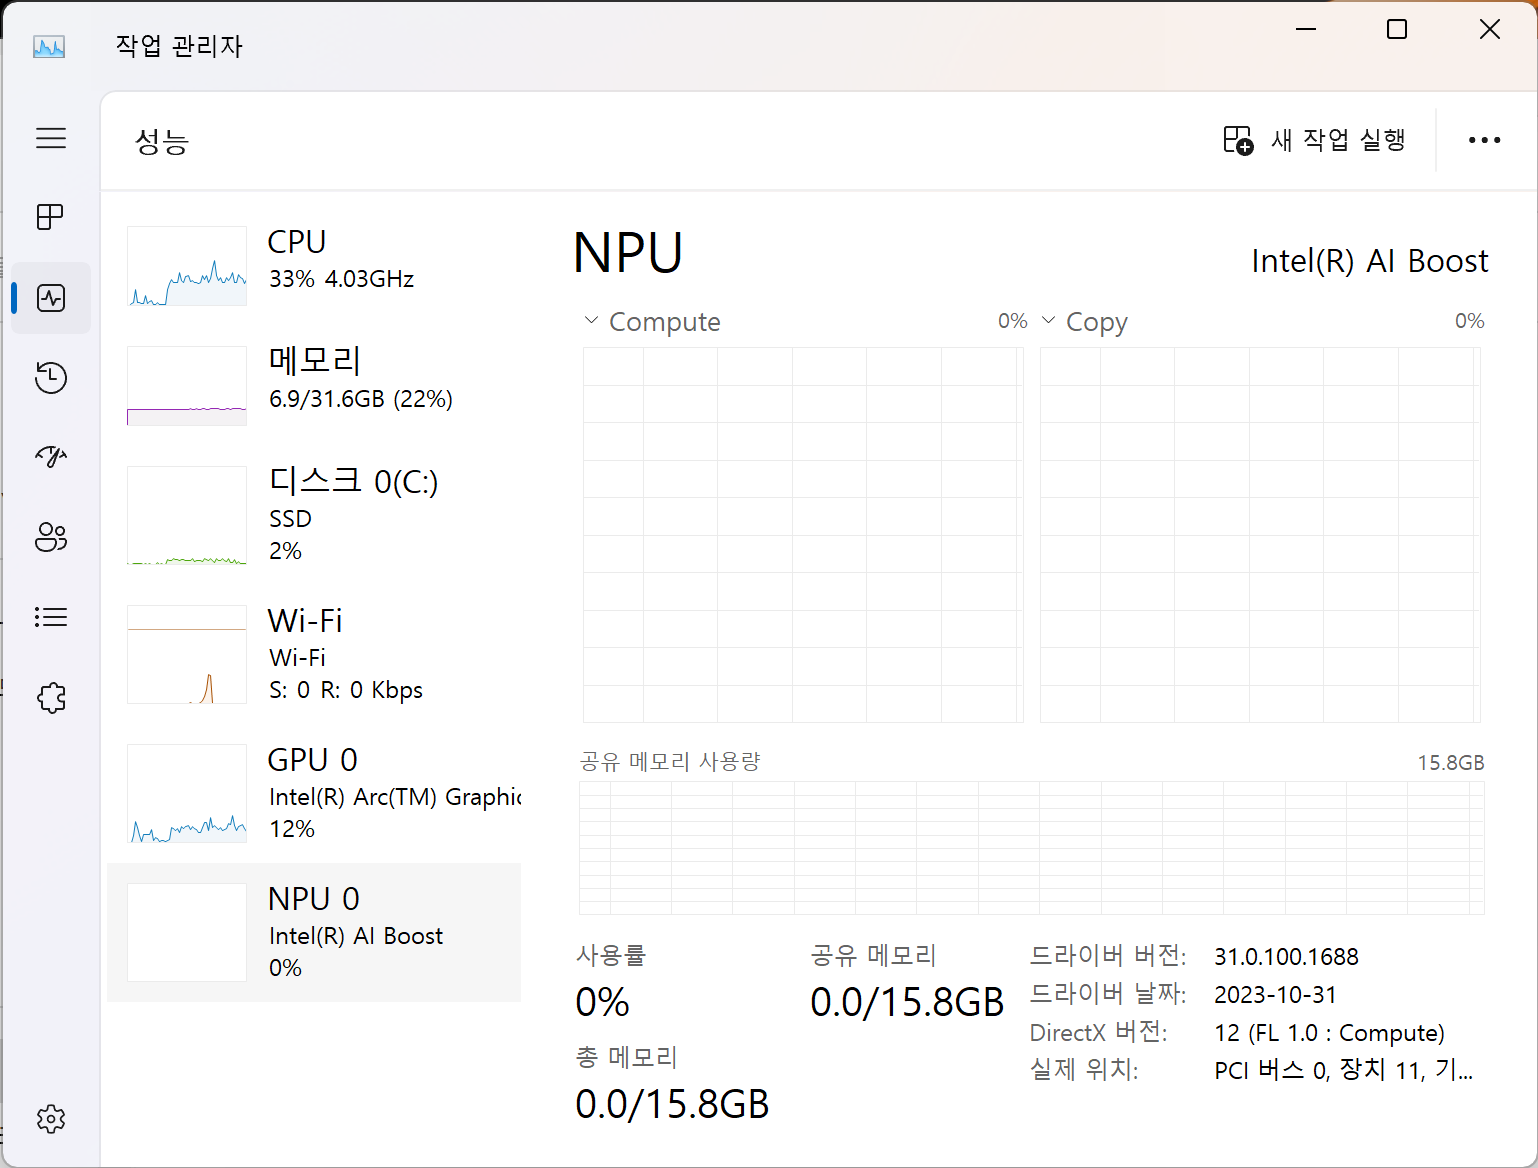This screenshot has height=1168, width=1538.
Task: Click the DirectX 버전 label
Action: 1099,1032
